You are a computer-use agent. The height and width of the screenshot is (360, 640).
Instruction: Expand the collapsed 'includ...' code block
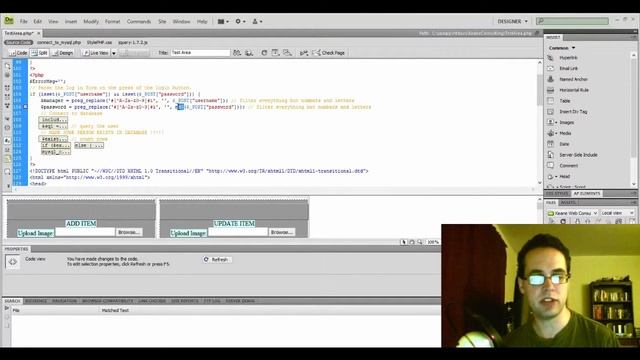53,120
